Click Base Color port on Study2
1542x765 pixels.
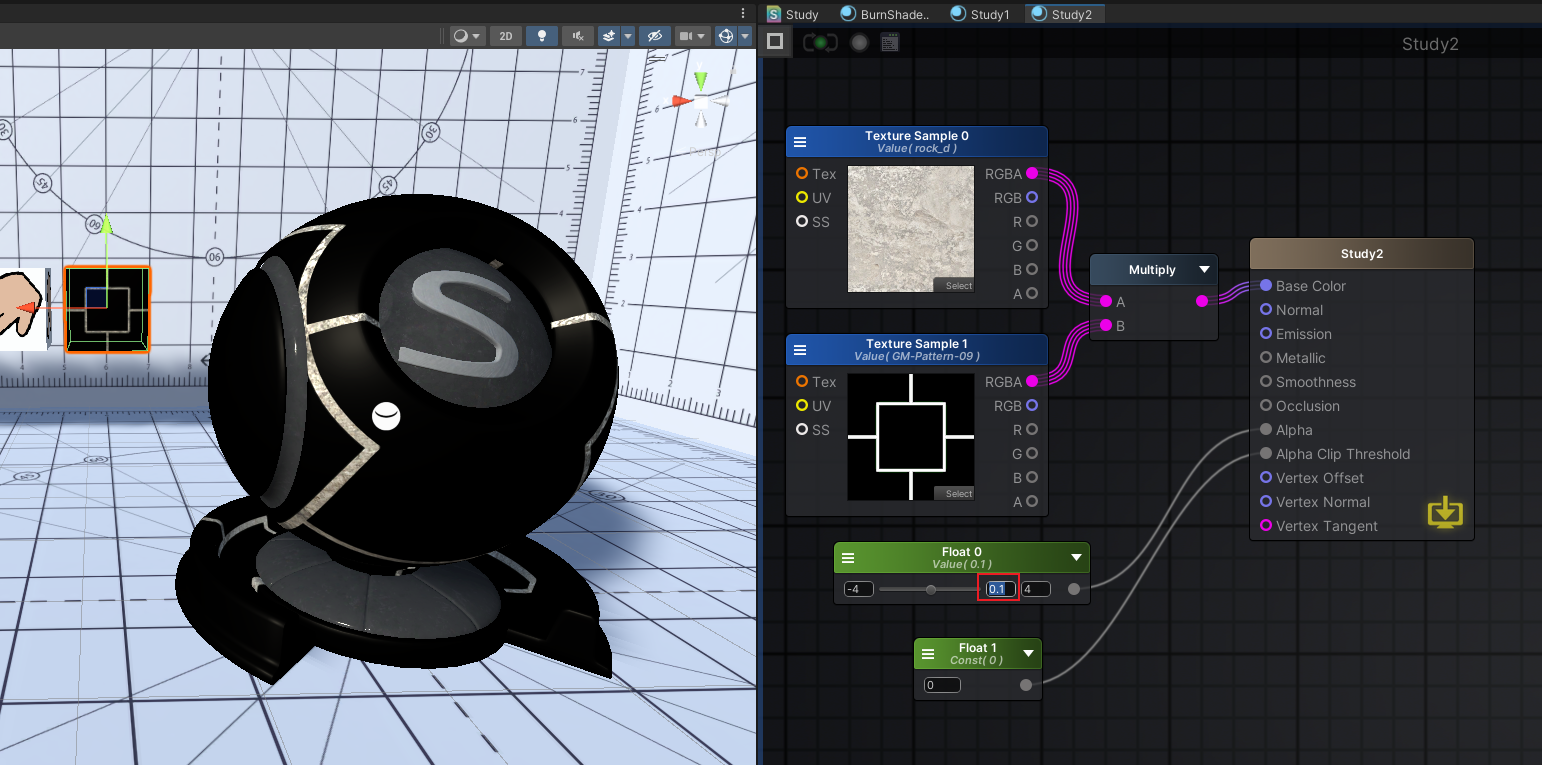(1266, 286)
